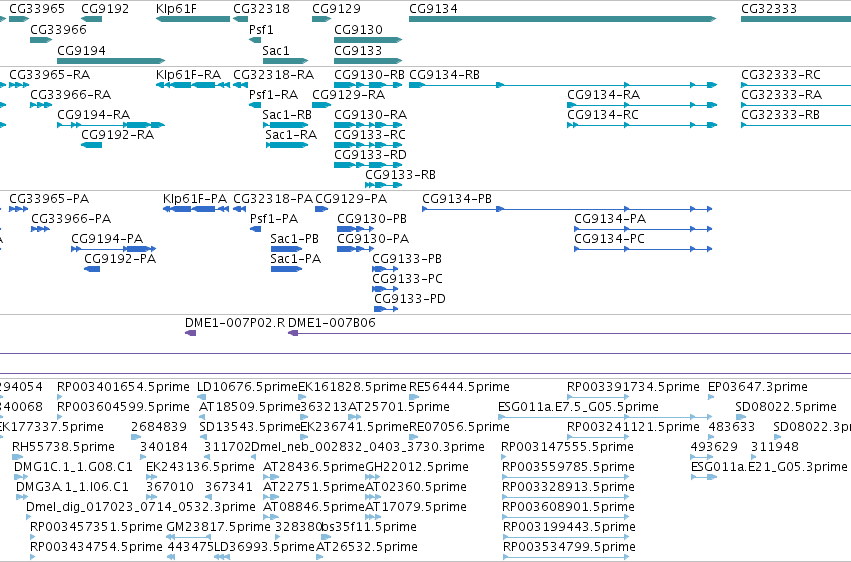Screen dimensions: 851x562
Task: Select transcript CG9134-RB
Action: 563,85
